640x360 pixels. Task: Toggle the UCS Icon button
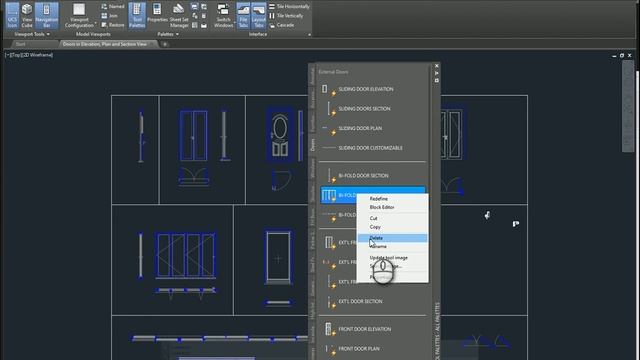12,16
